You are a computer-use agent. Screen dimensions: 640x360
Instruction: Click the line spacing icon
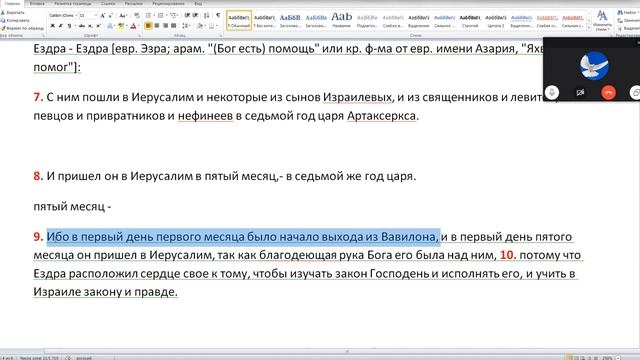point(185,26)
